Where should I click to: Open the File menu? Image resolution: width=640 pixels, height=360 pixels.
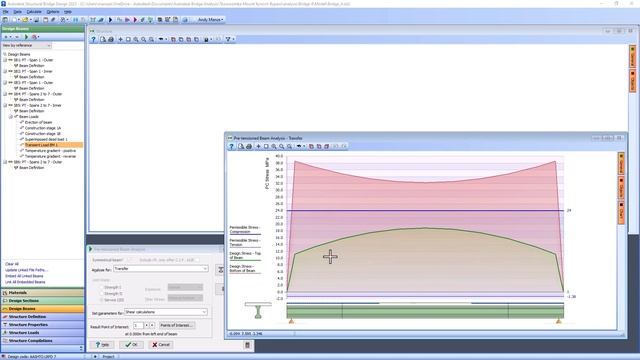(x=5, y=12)
